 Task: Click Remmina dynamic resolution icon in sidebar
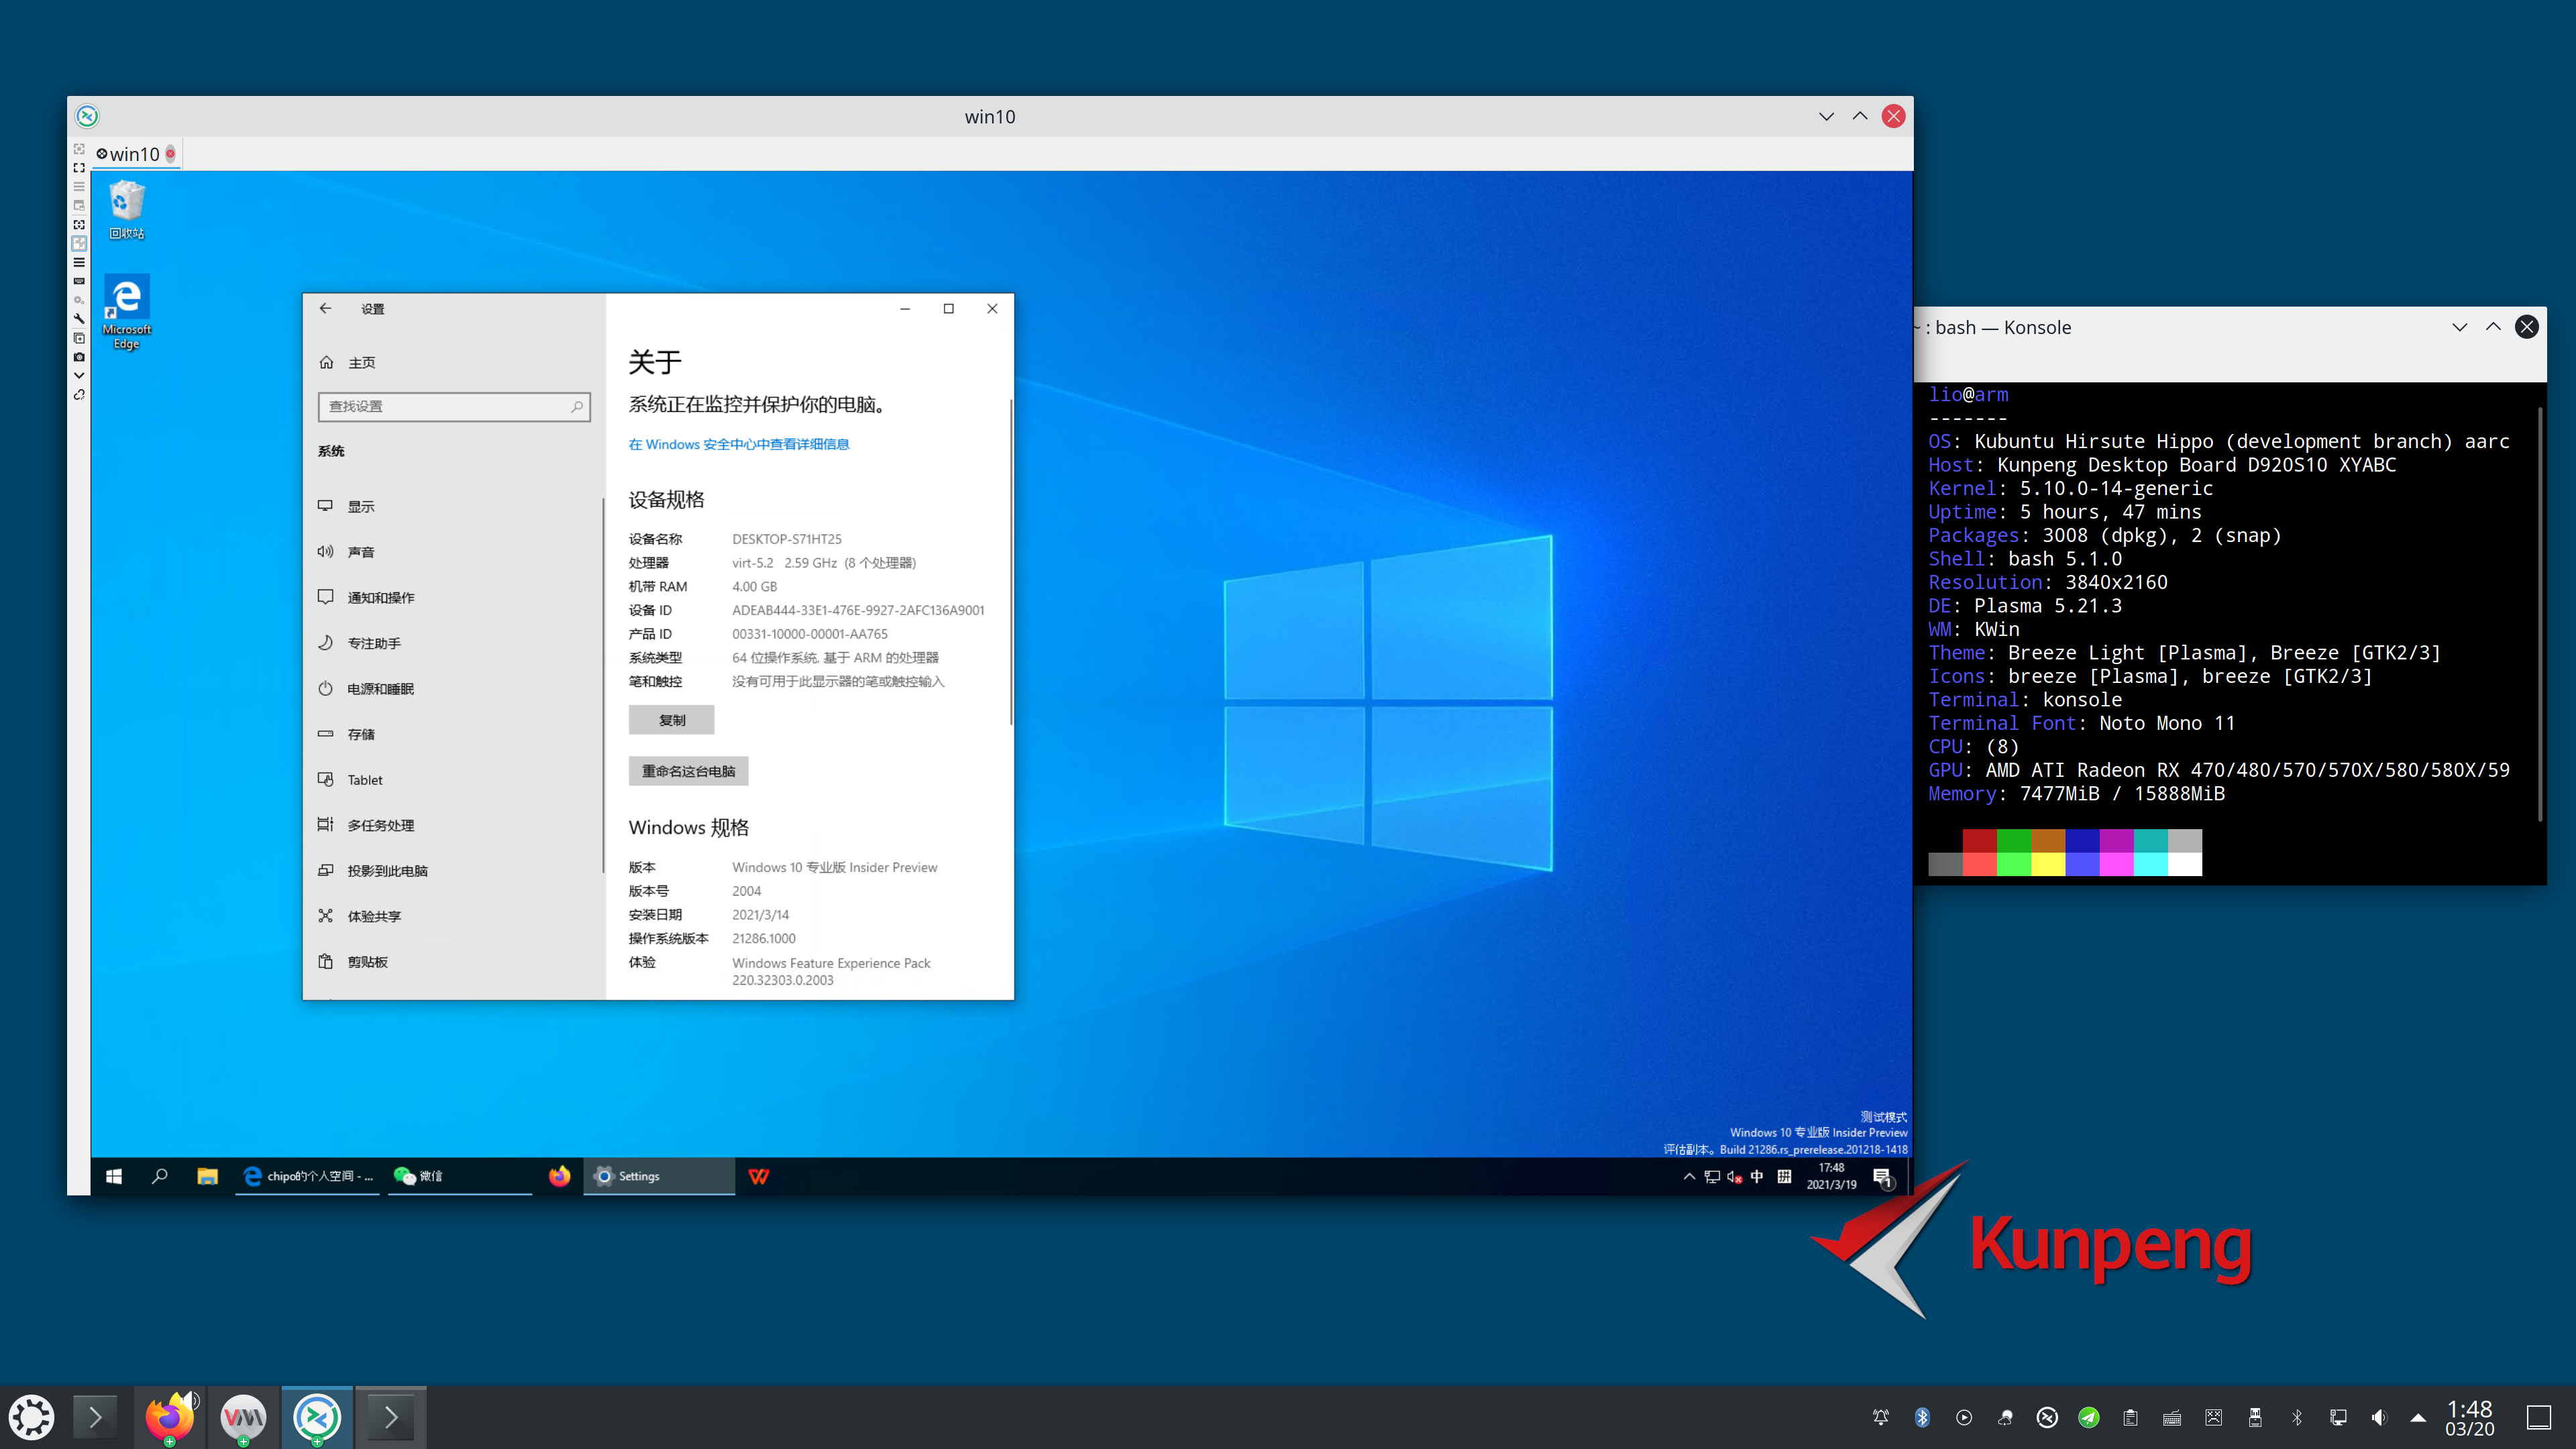point(79,224)
